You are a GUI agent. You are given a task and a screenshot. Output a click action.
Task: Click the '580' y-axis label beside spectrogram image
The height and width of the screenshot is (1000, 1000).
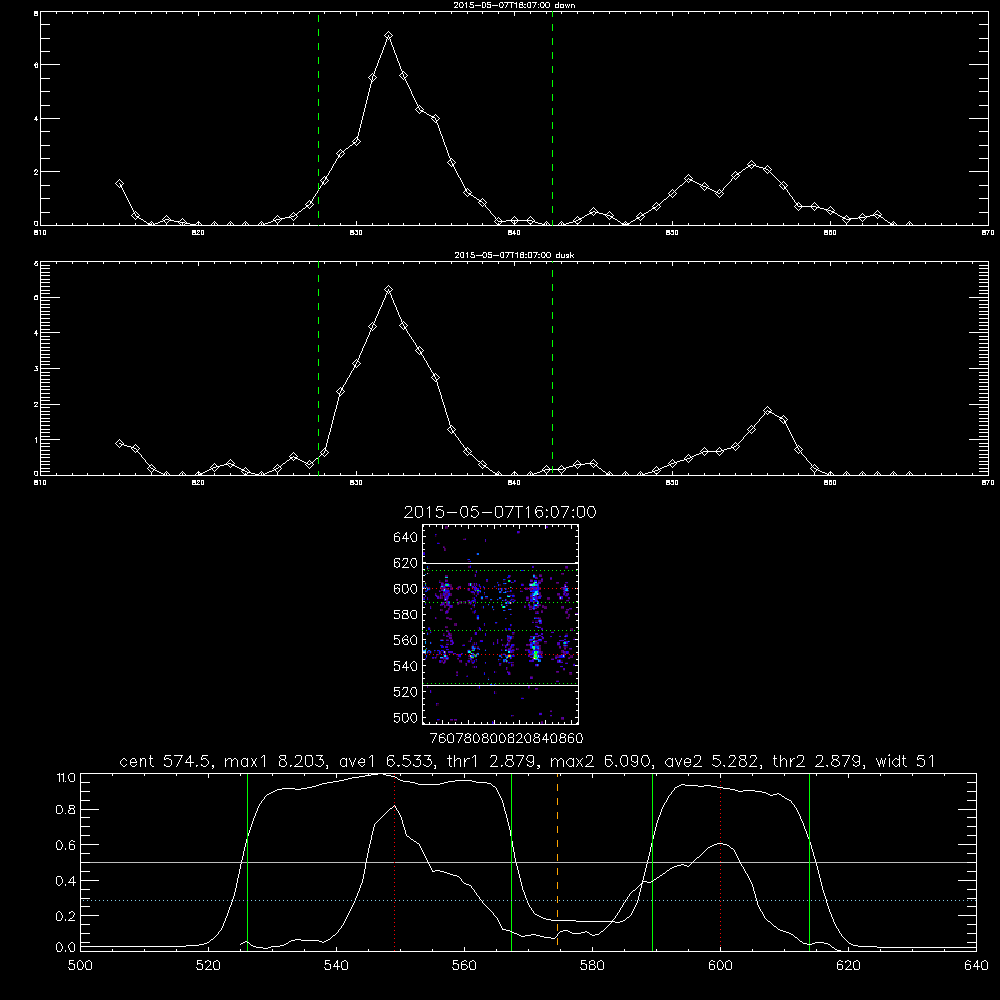[405, 615]
